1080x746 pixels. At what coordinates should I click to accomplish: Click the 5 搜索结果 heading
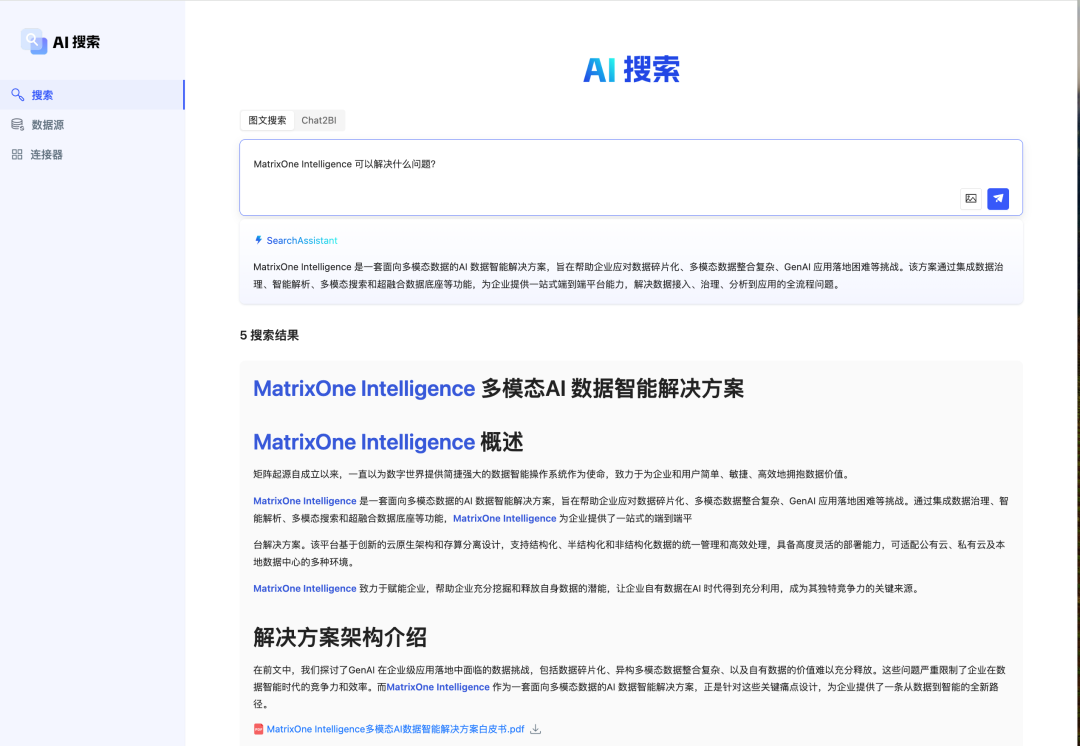point(269,335)
